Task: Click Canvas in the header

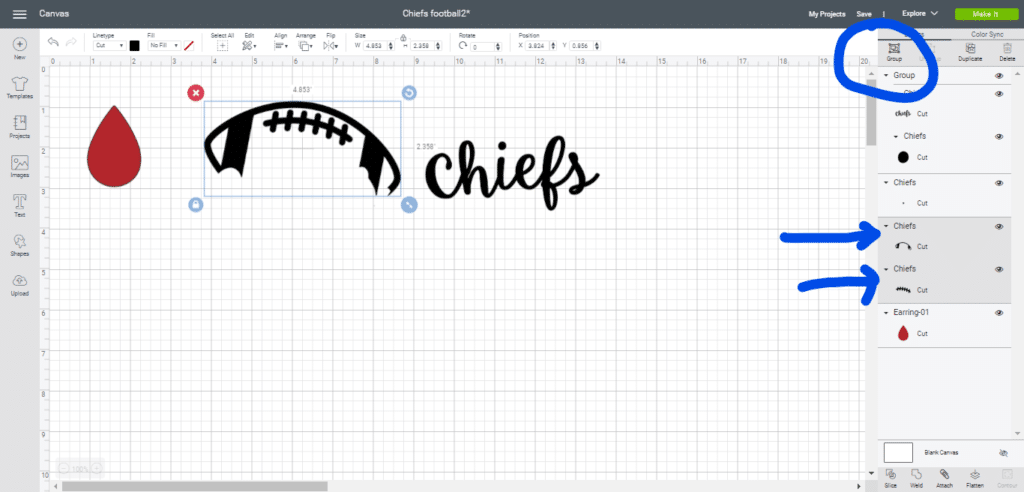Action: [x=54, y=14]
